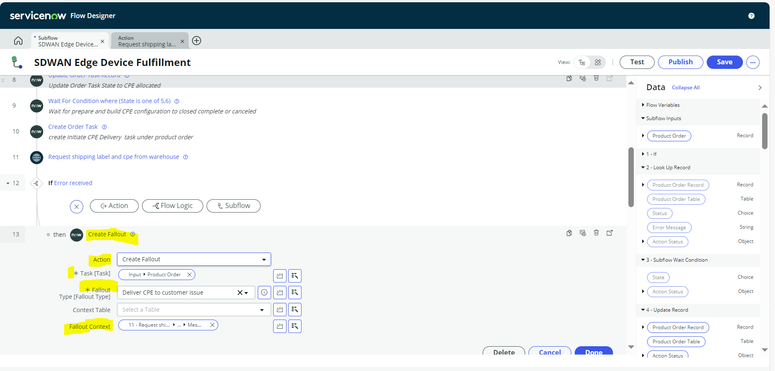Click the flow canvas vertical scrollbar thumb
Screen dimensions: 775x371
click(631, 177)
